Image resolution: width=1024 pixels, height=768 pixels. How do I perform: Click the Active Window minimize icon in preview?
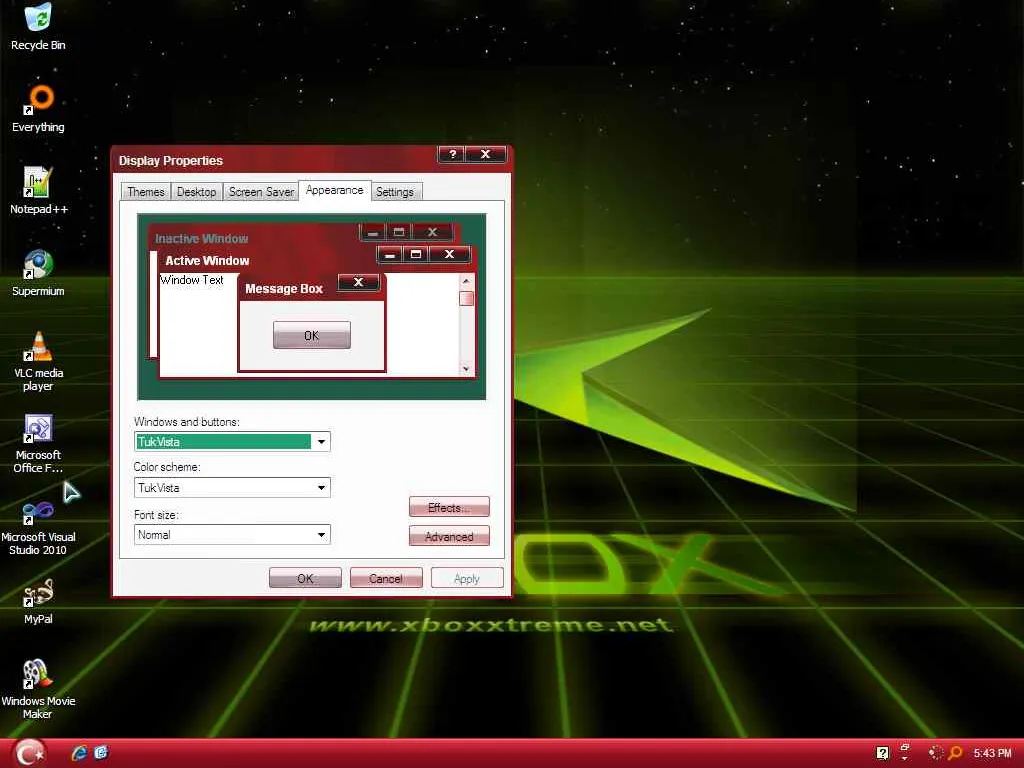[390, 254]
